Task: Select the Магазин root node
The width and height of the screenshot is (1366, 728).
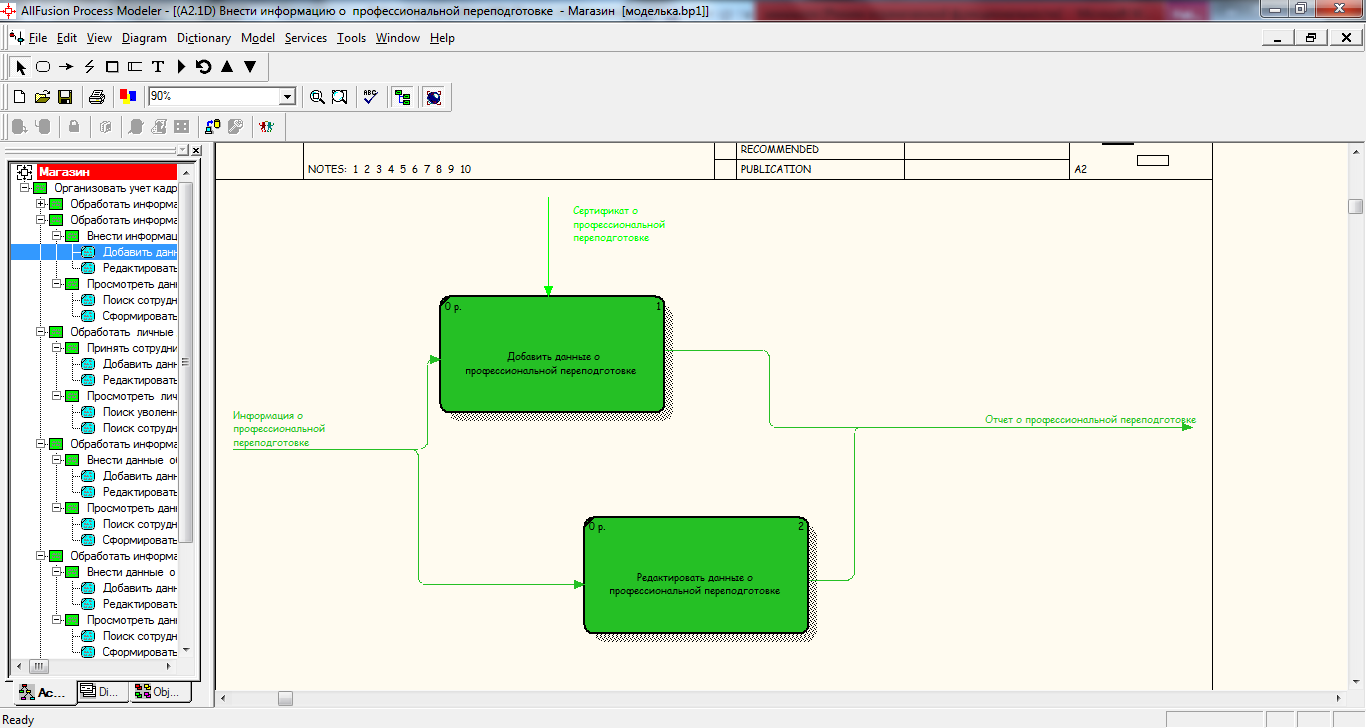Action: click(x=106, y=172)
